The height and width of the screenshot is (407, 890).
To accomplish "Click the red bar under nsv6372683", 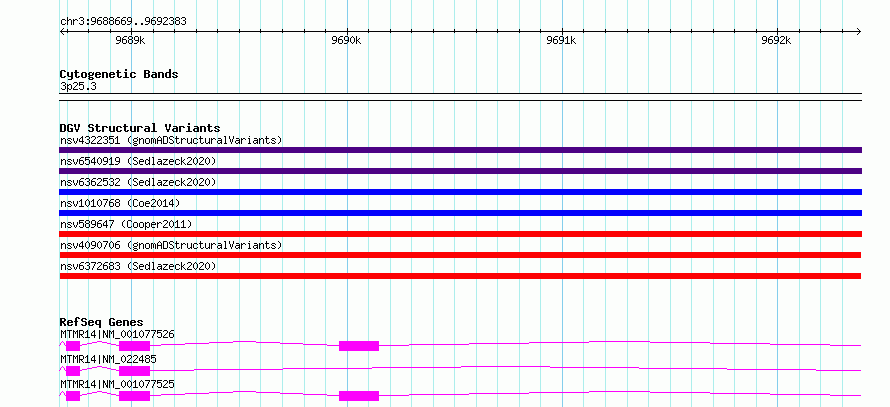I will pyautogui.click(x=460, y=276).
